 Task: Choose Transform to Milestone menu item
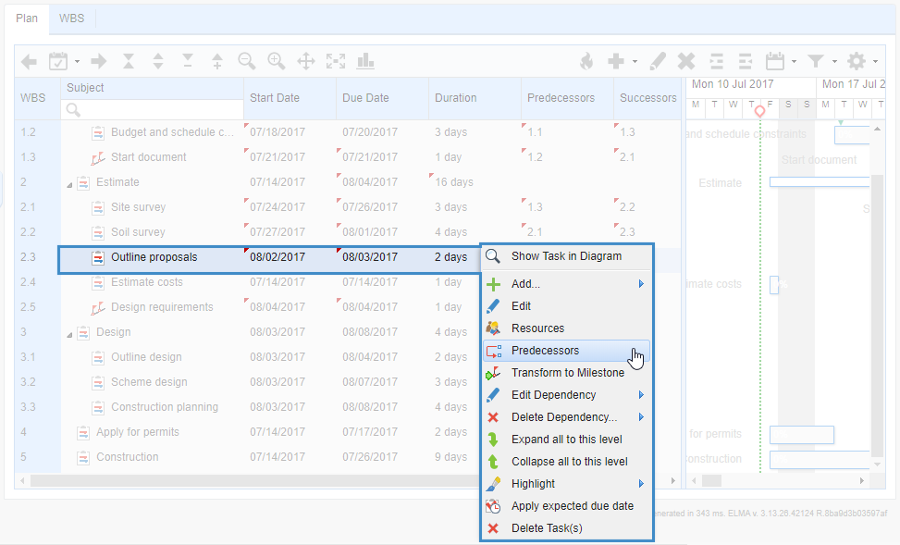(567, 373)
